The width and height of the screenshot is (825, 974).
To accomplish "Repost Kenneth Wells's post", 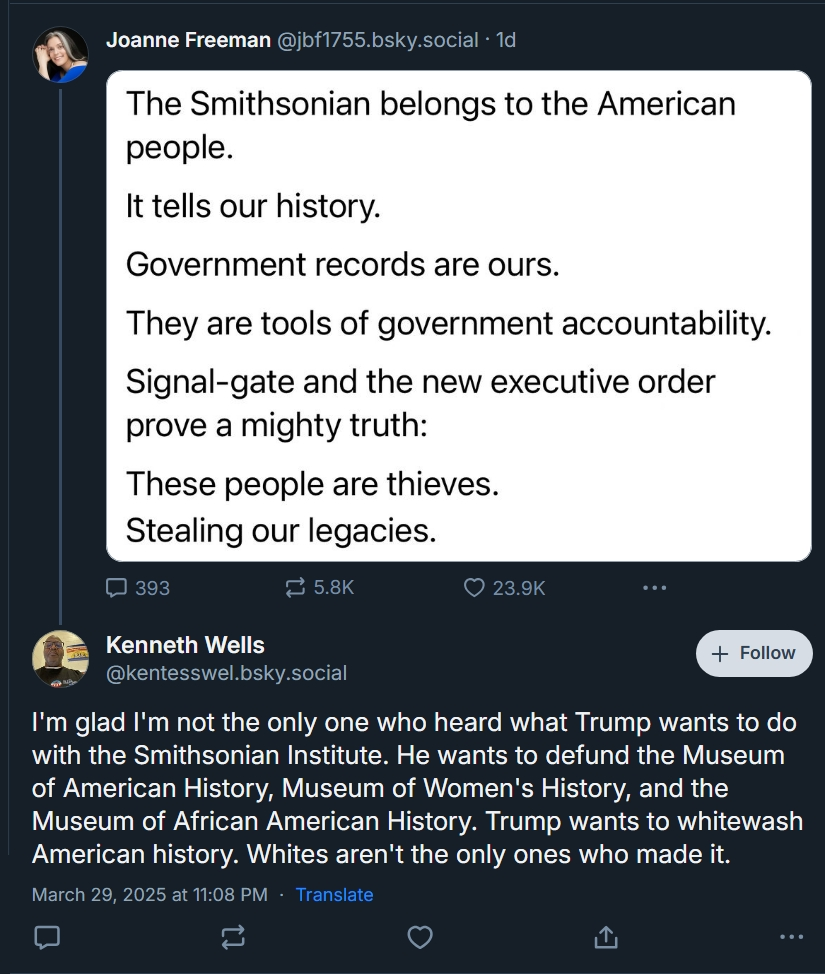I will point(233,937).
